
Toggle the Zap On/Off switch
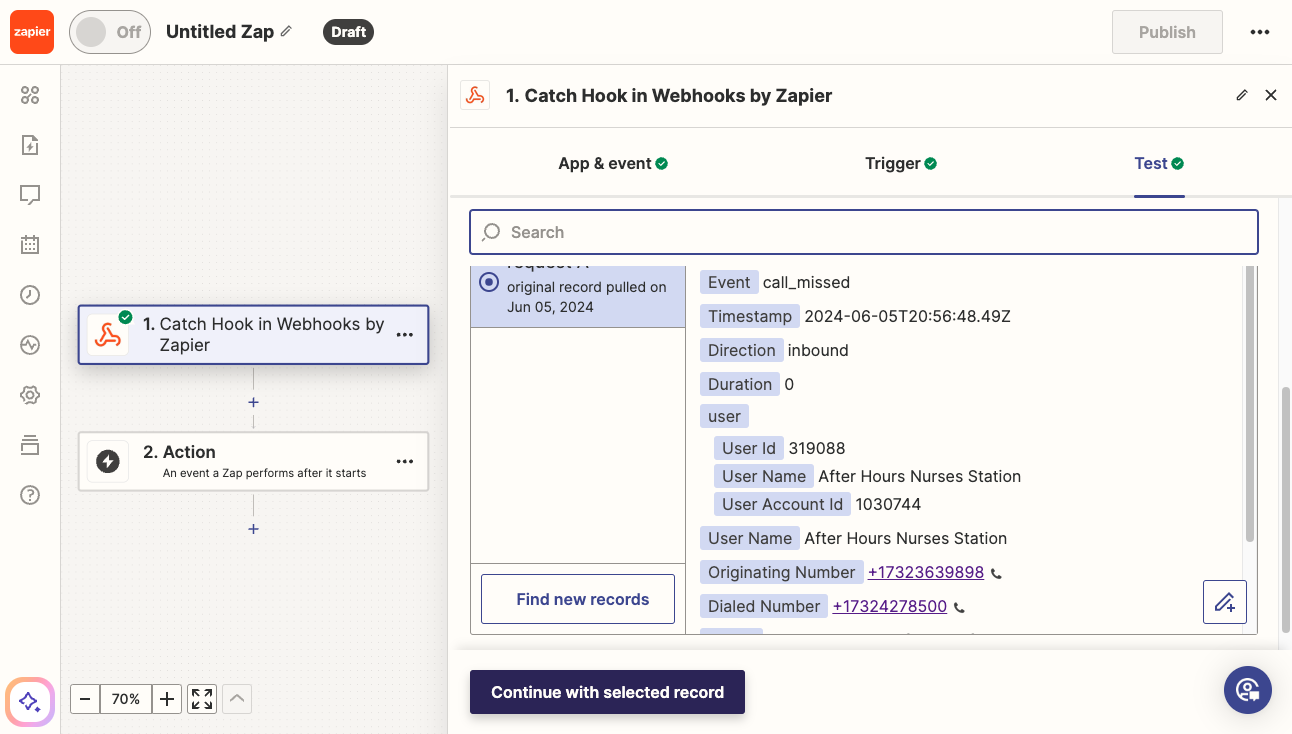[110, 32]
